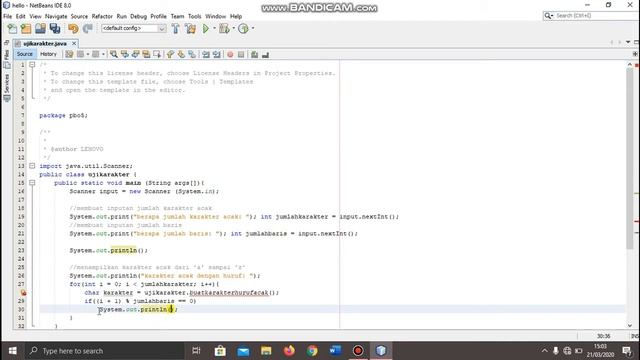Viewport: 640px width, 360px height.
Task: Click the Shift Line Right icon
Action: click(217, 54)
